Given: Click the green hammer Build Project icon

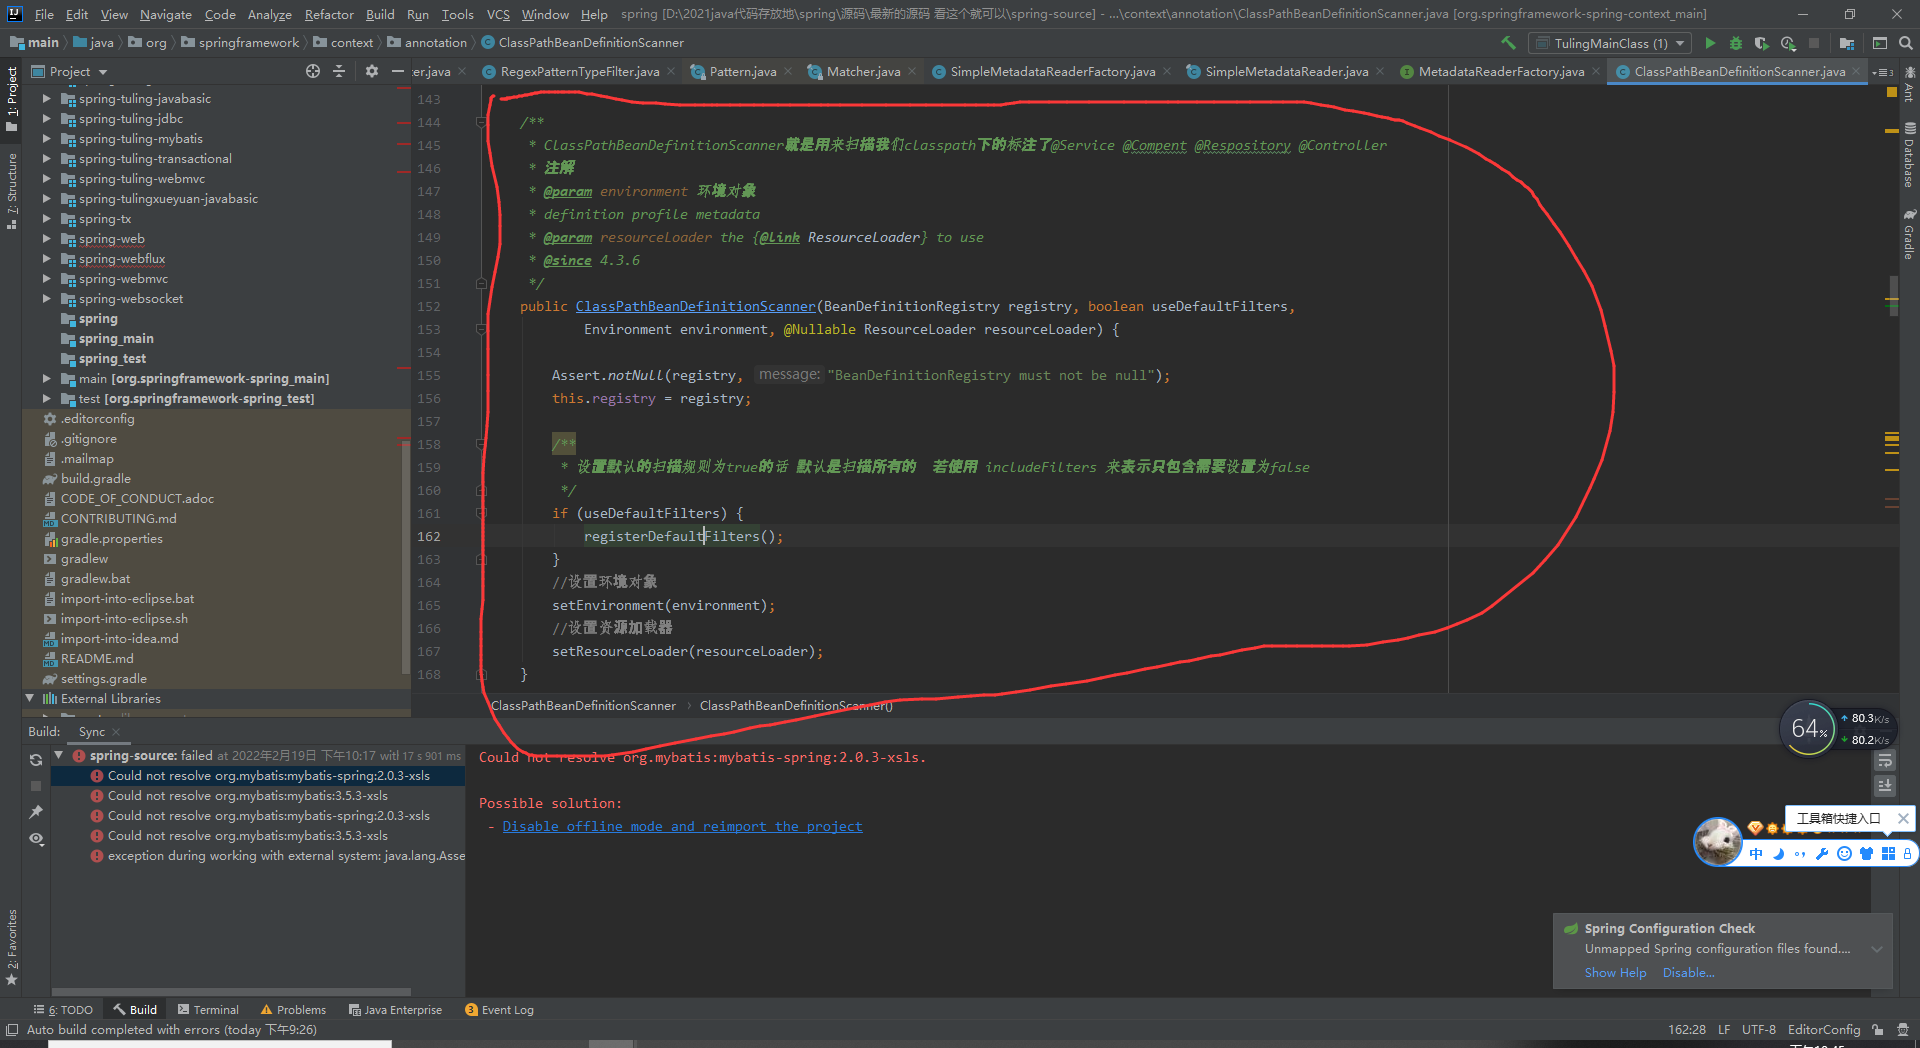Looking at the screenshot, I should [1508, 43].
